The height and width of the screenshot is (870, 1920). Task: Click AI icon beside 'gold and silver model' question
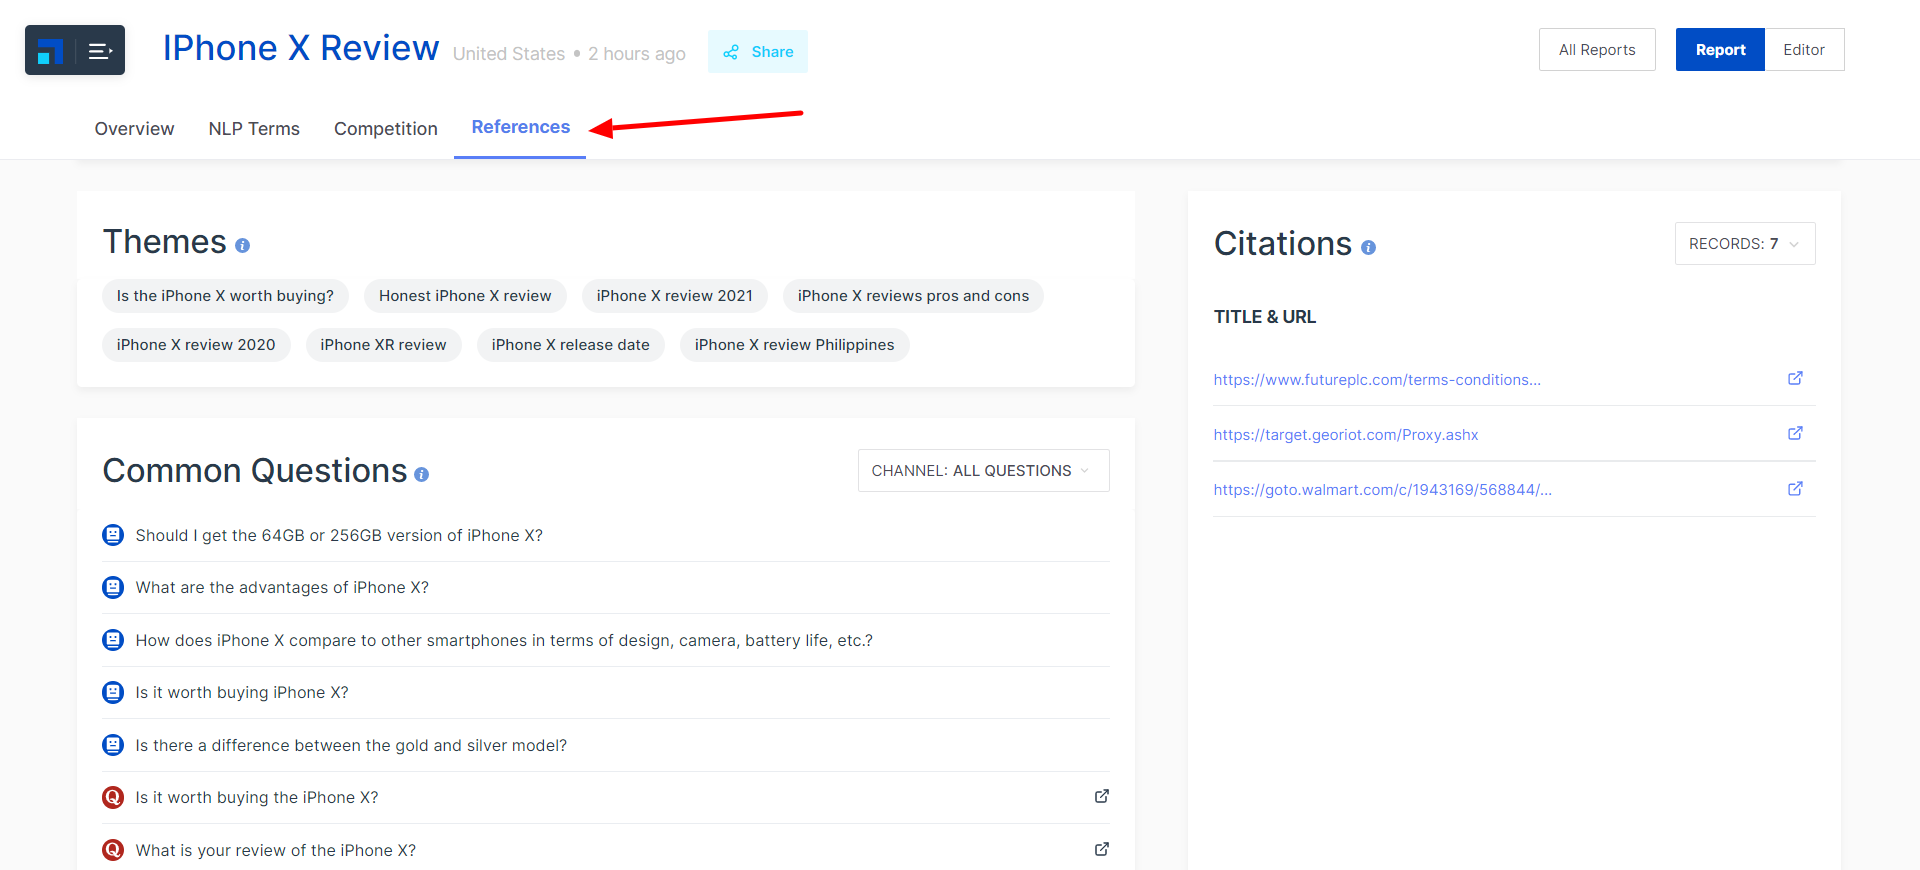coord(113,745)
